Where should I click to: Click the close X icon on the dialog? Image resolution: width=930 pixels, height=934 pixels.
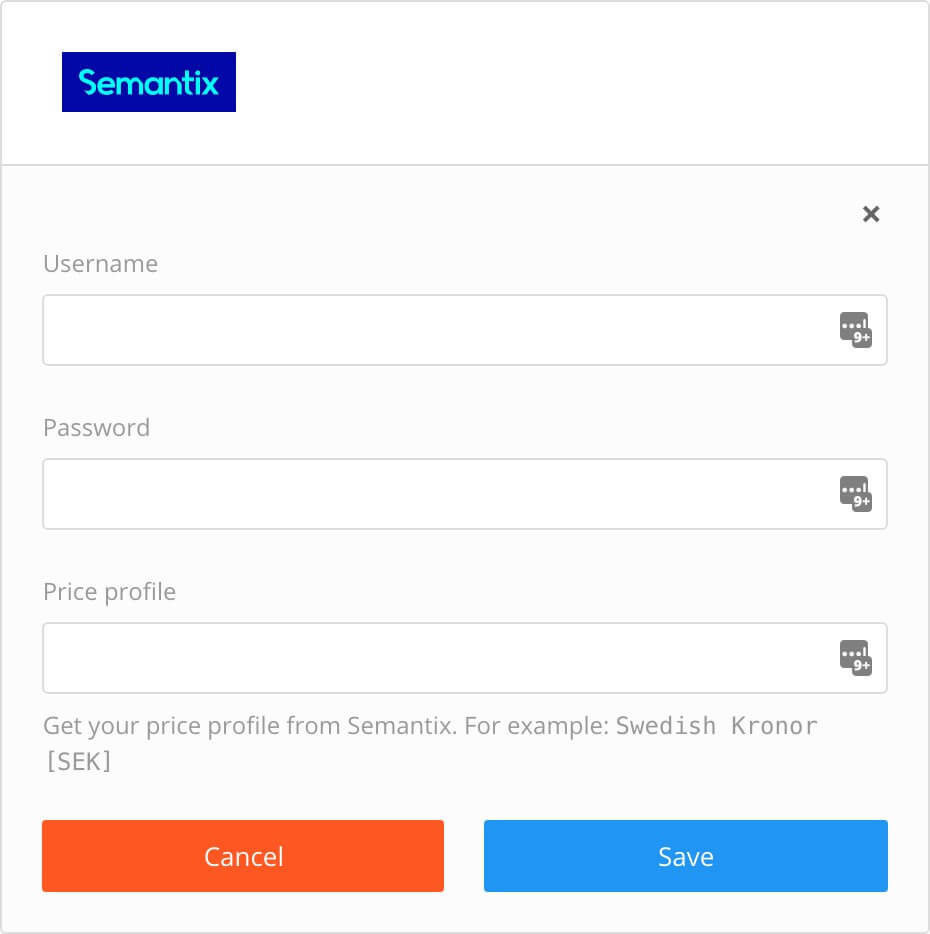point(871,213)
